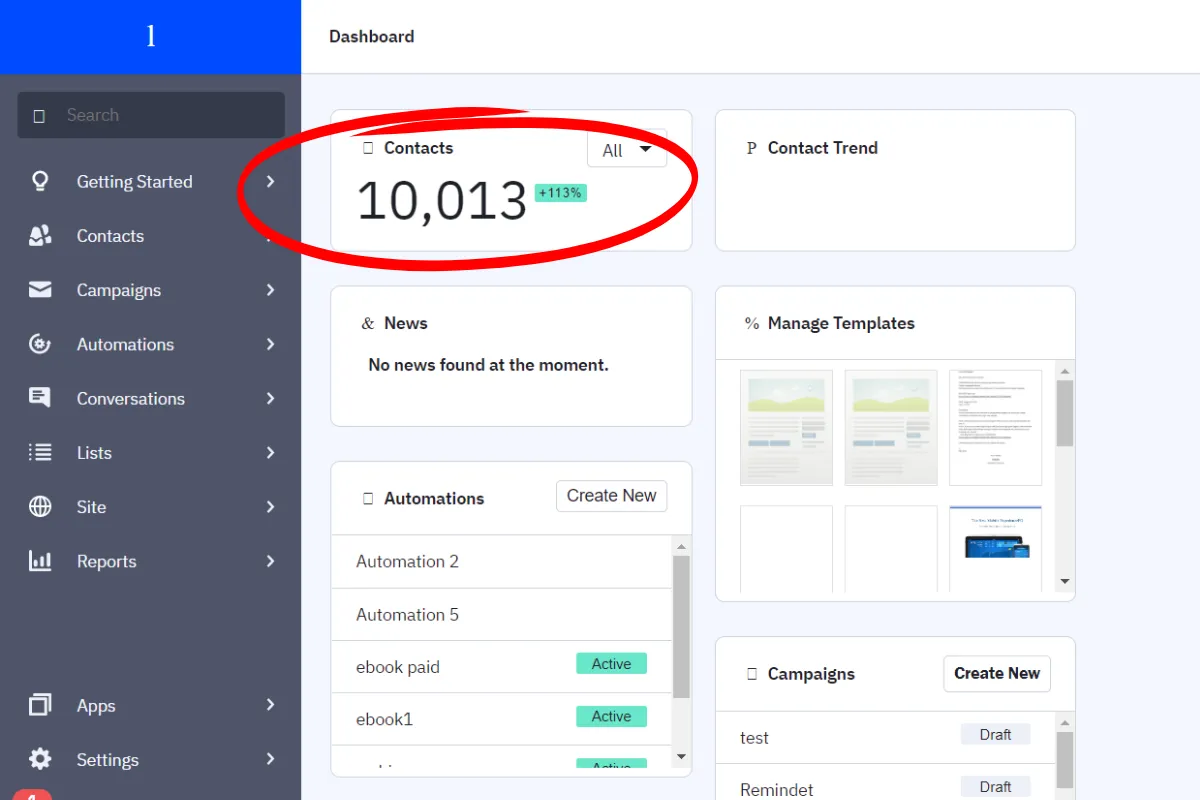1200x800 pixels.
Task: Click the Campaigns envelope icon
Action: click(40, 290)
